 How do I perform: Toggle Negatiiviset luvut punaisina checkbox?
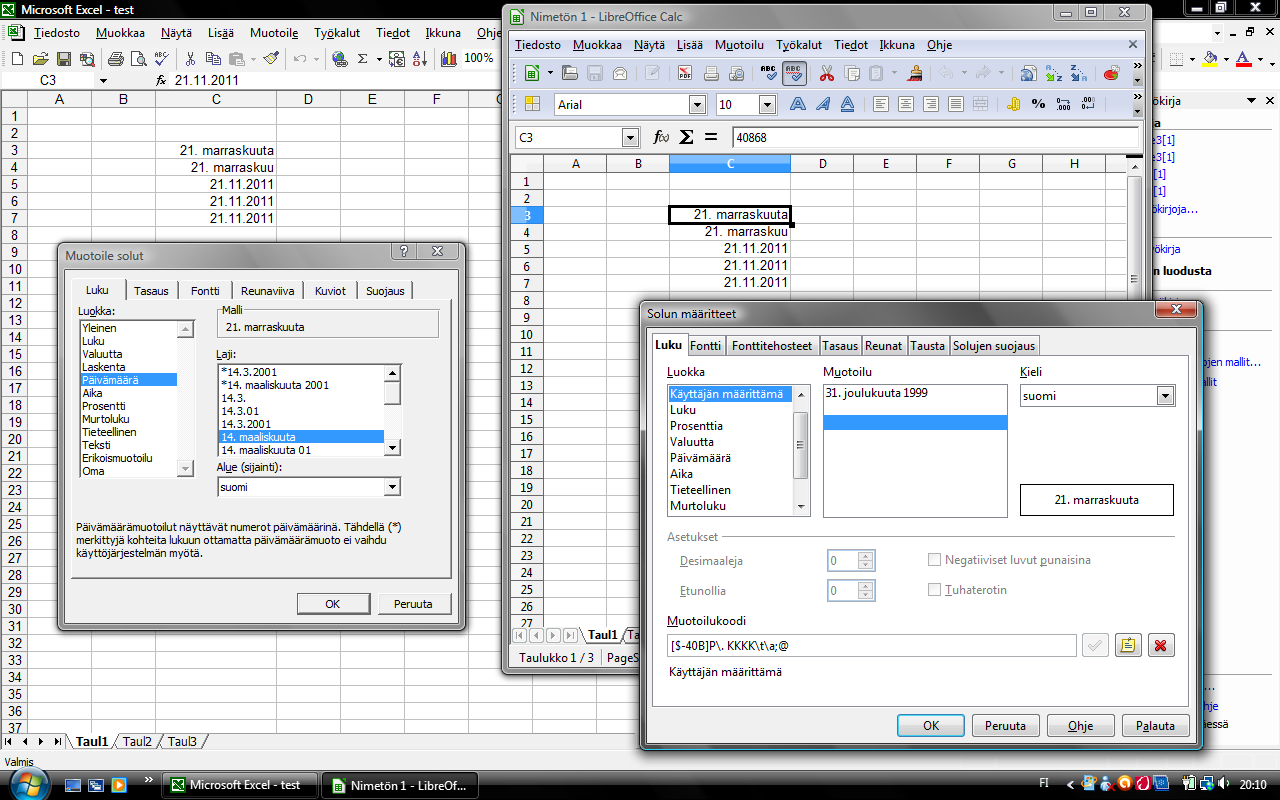pyautogui.click(x=935, y=560)
